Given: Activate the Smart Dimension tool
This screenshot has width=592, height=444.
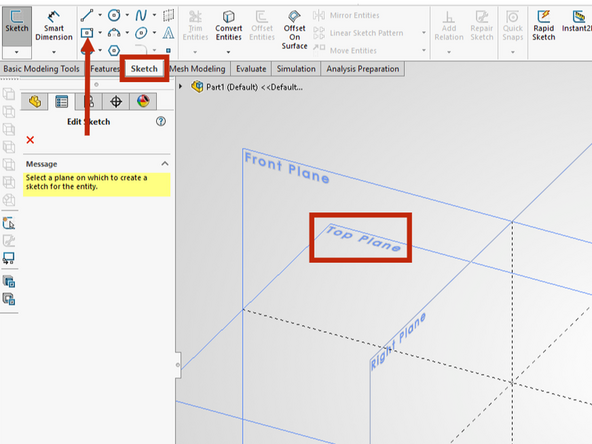Looking at the screenshot, I should tap(54, 26).
